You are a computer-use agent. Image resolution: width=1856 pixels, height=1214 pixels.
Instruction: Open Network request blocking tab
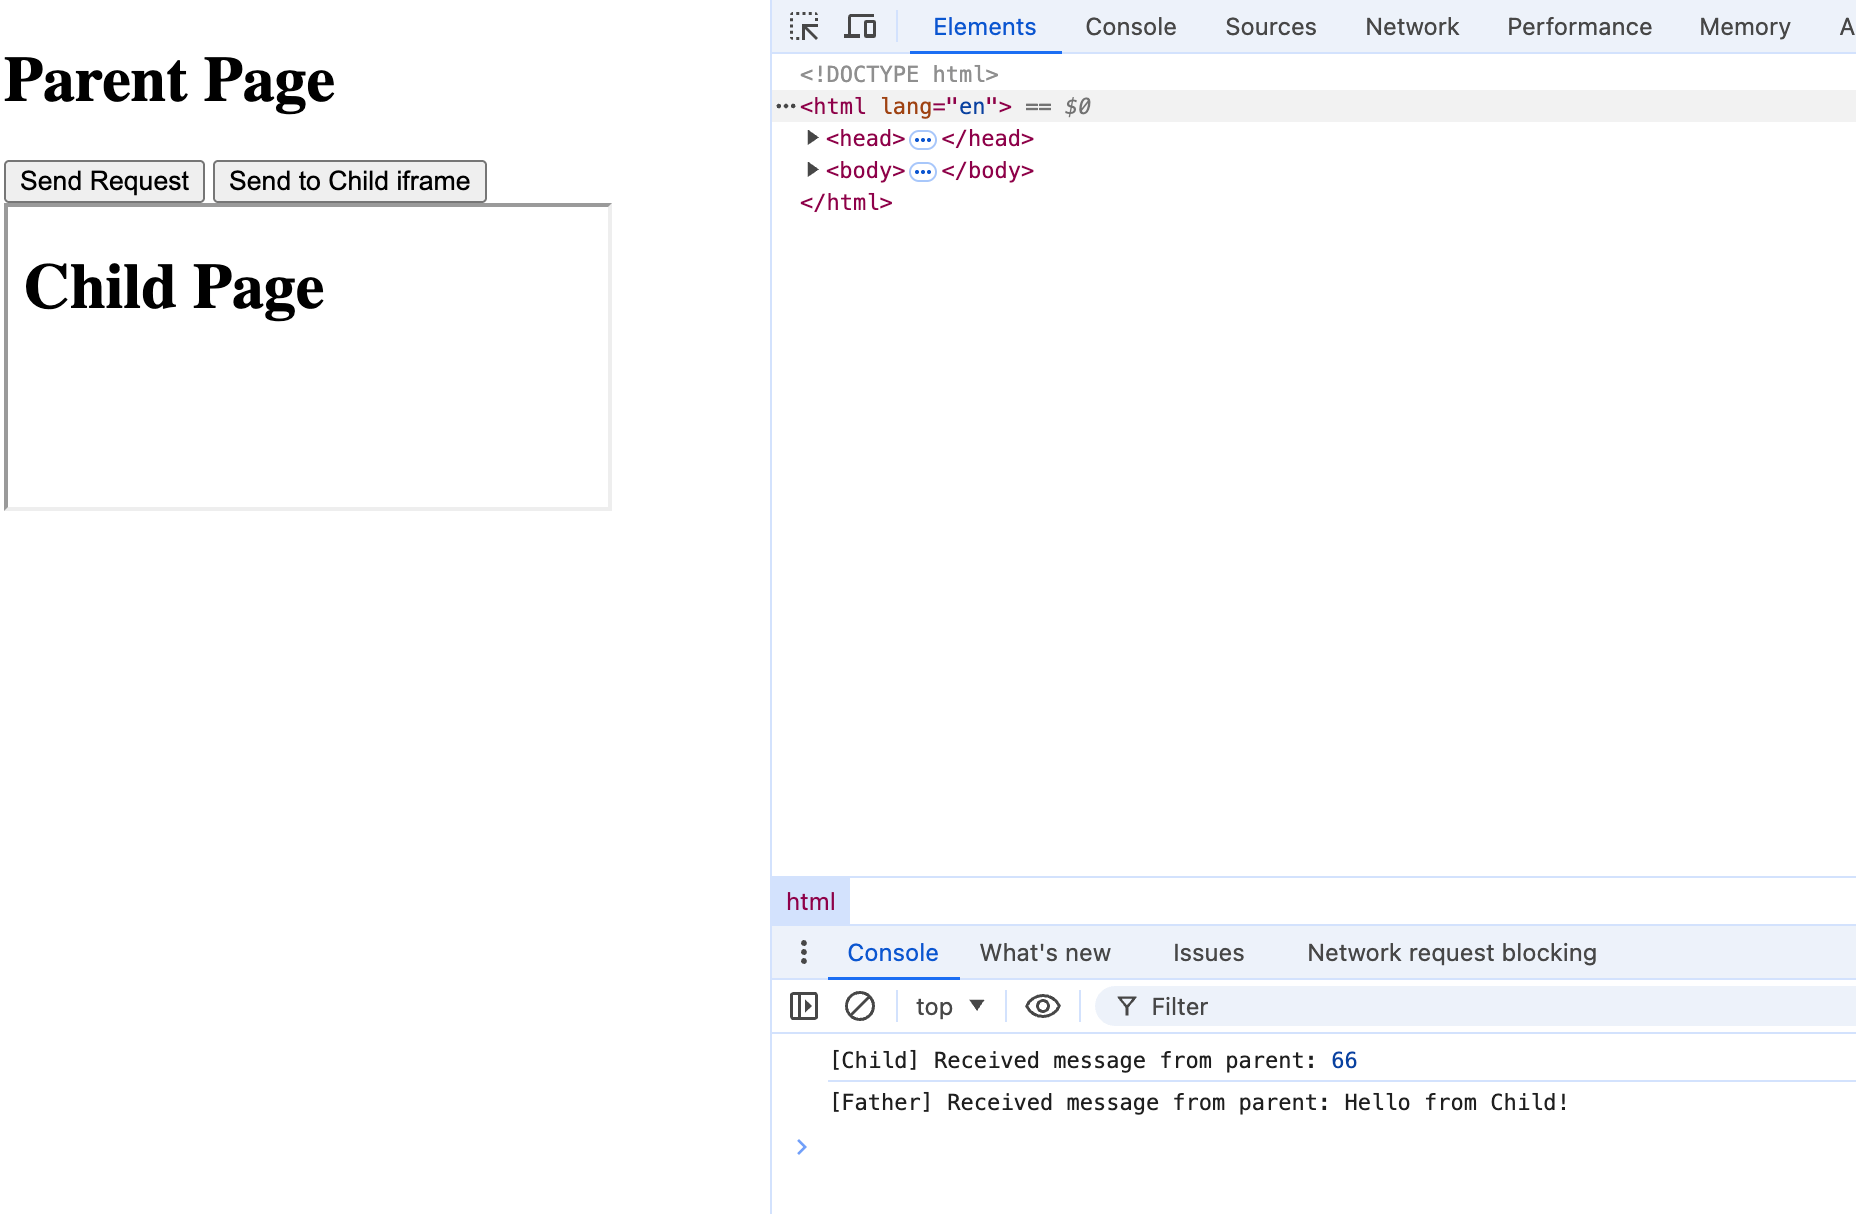(x=1451, y=953)
